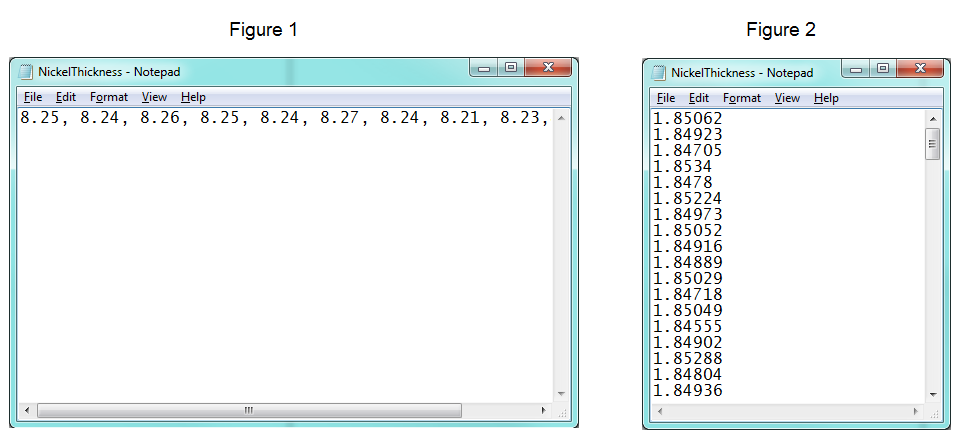Open Edit menu in Figure 1 Notepad
Image resolution: width=965 pixels, height=443 pixels.
click(66, 97)
